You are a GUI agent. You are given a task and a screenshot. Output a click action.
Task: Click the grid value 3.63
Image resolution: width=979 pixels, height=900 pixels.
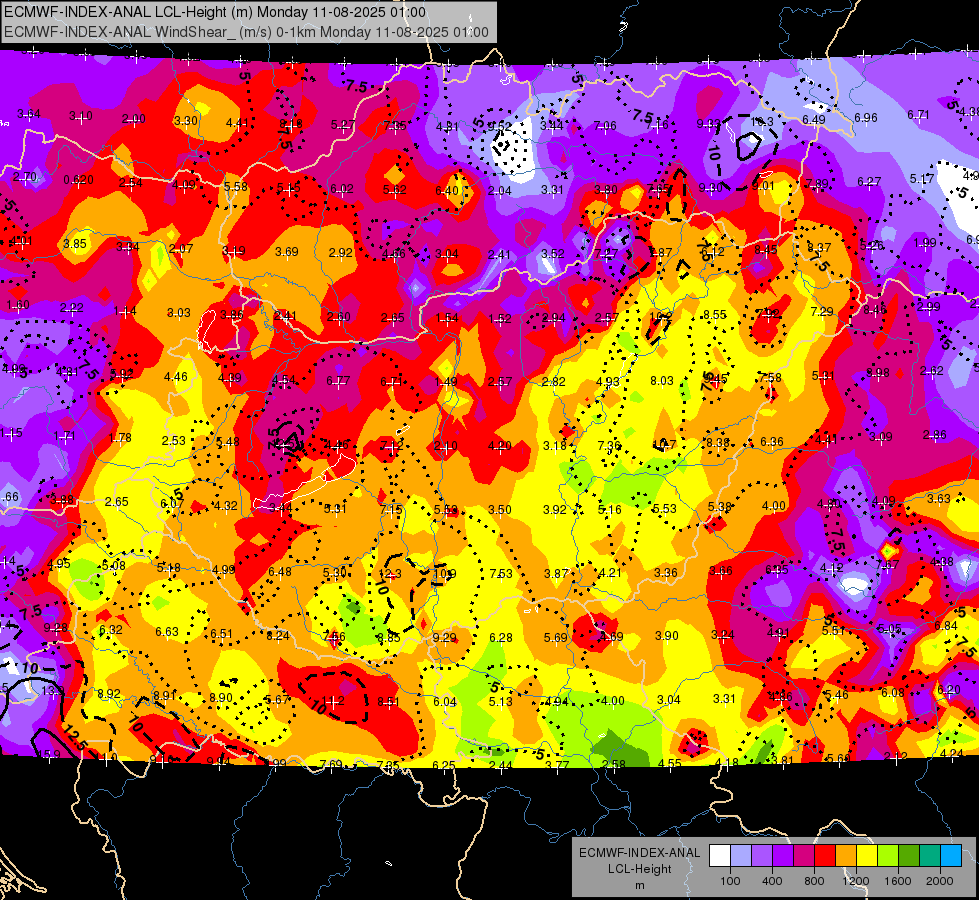coord(938,498)
